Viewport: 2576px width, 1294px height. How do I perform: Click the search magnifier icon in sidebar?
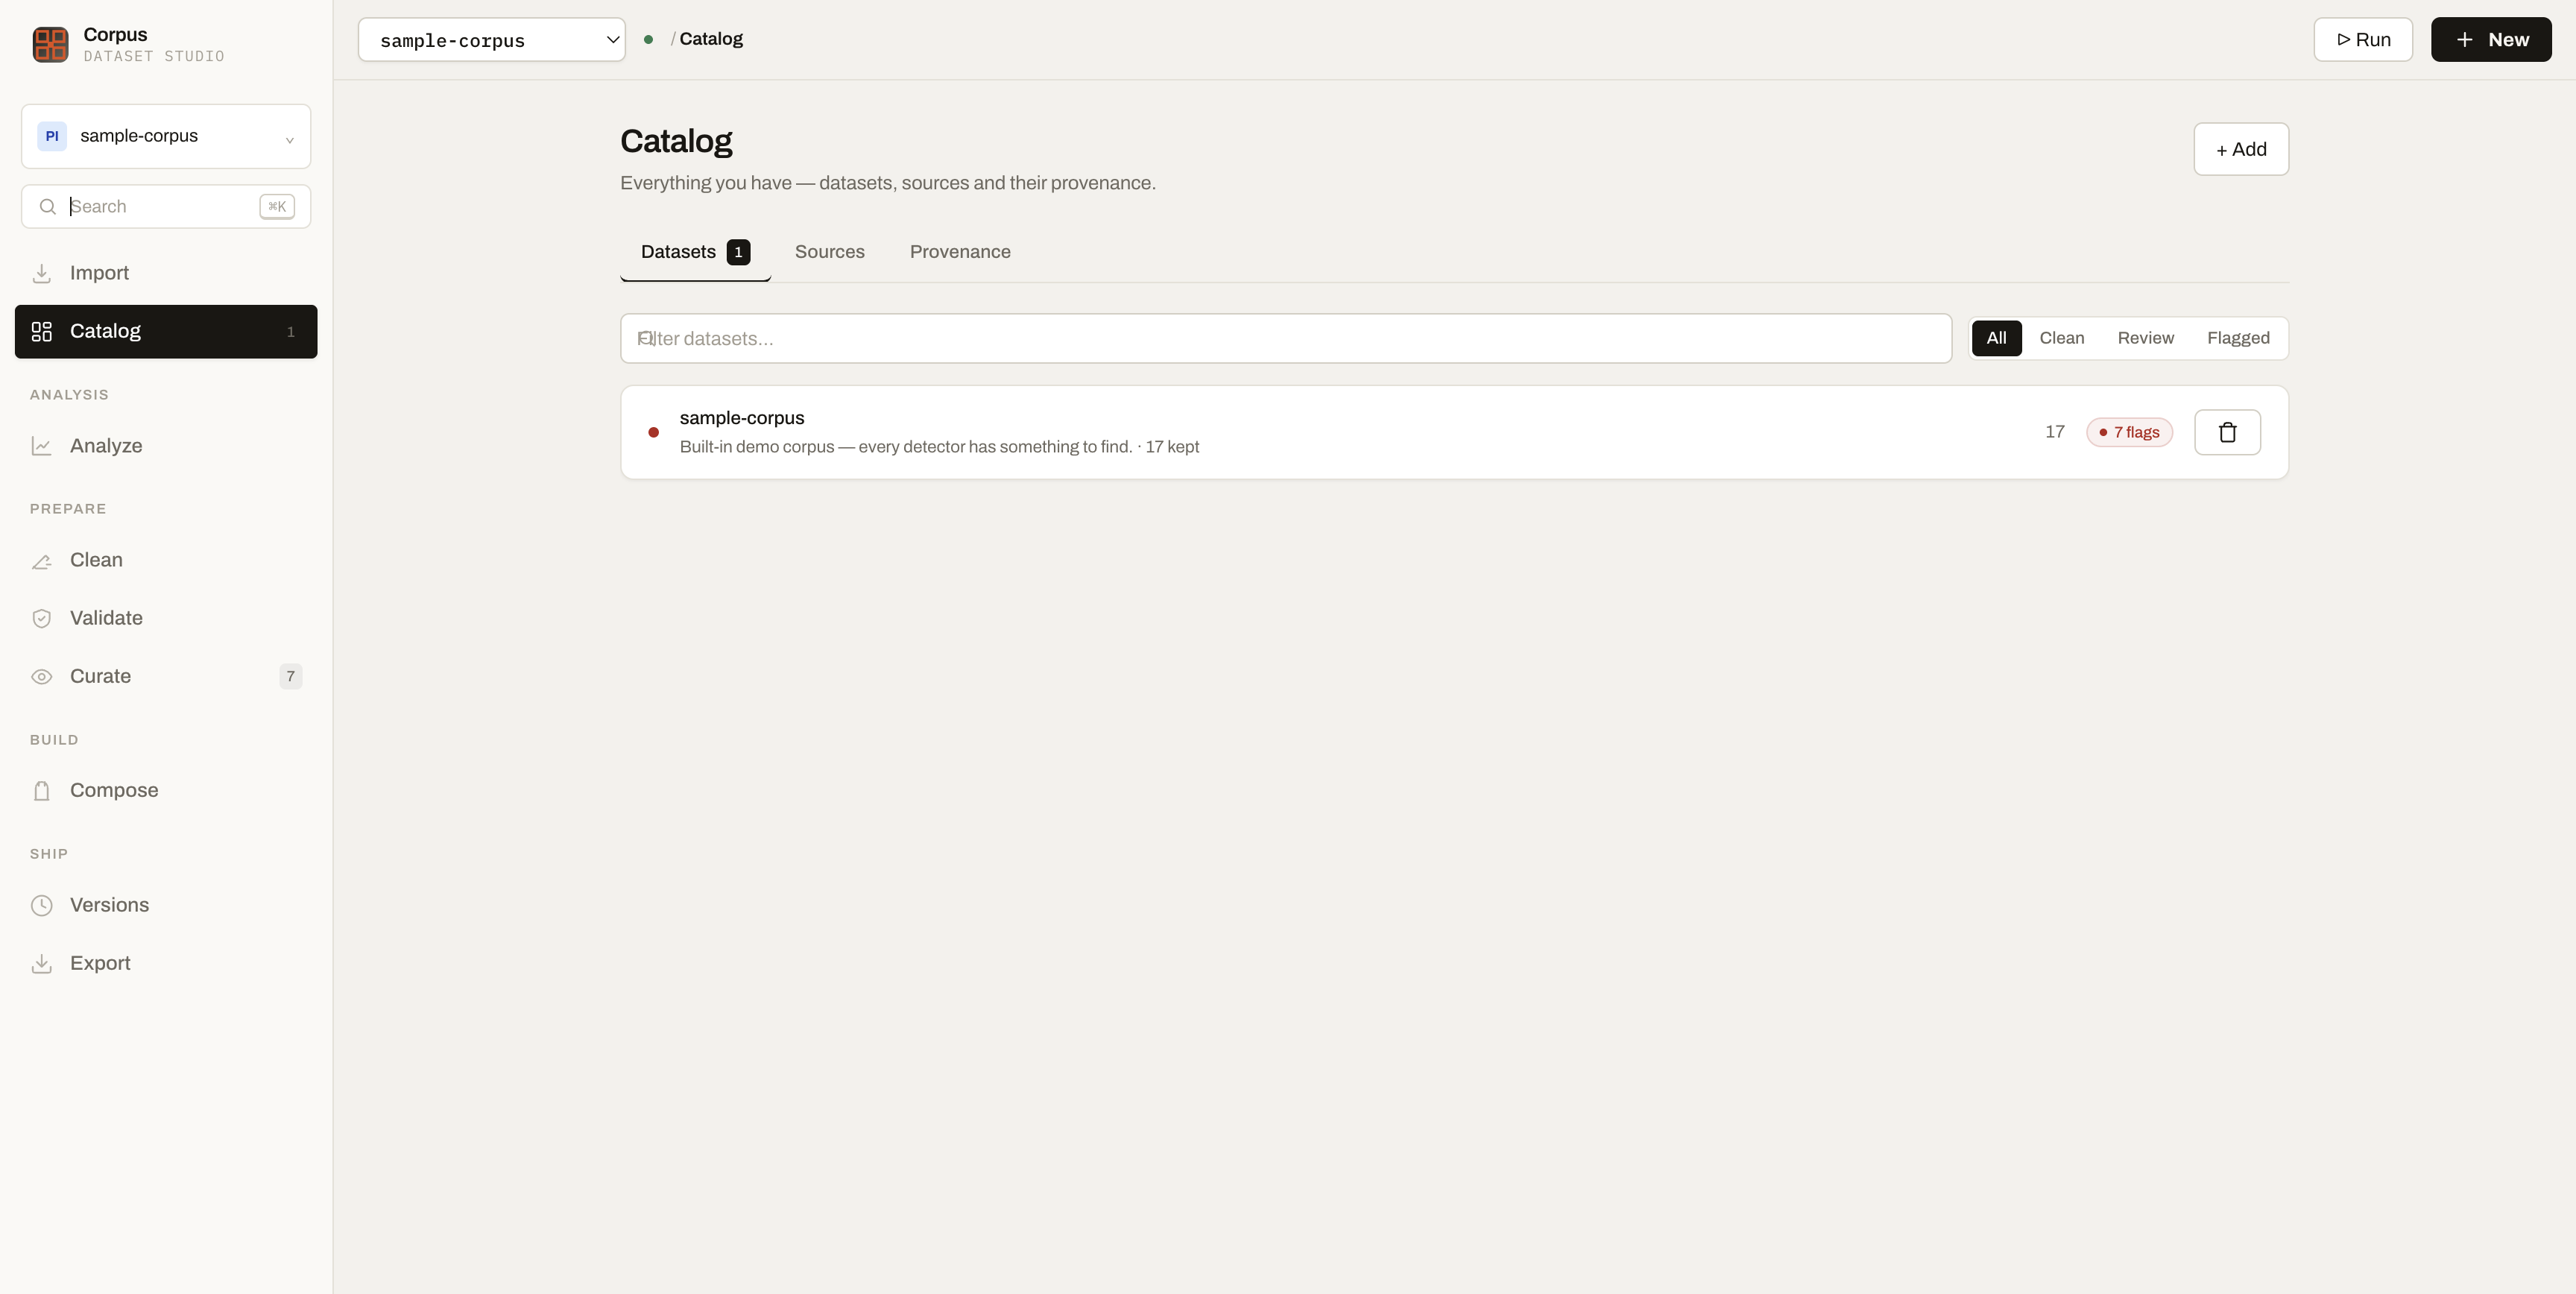pos(47,207)
